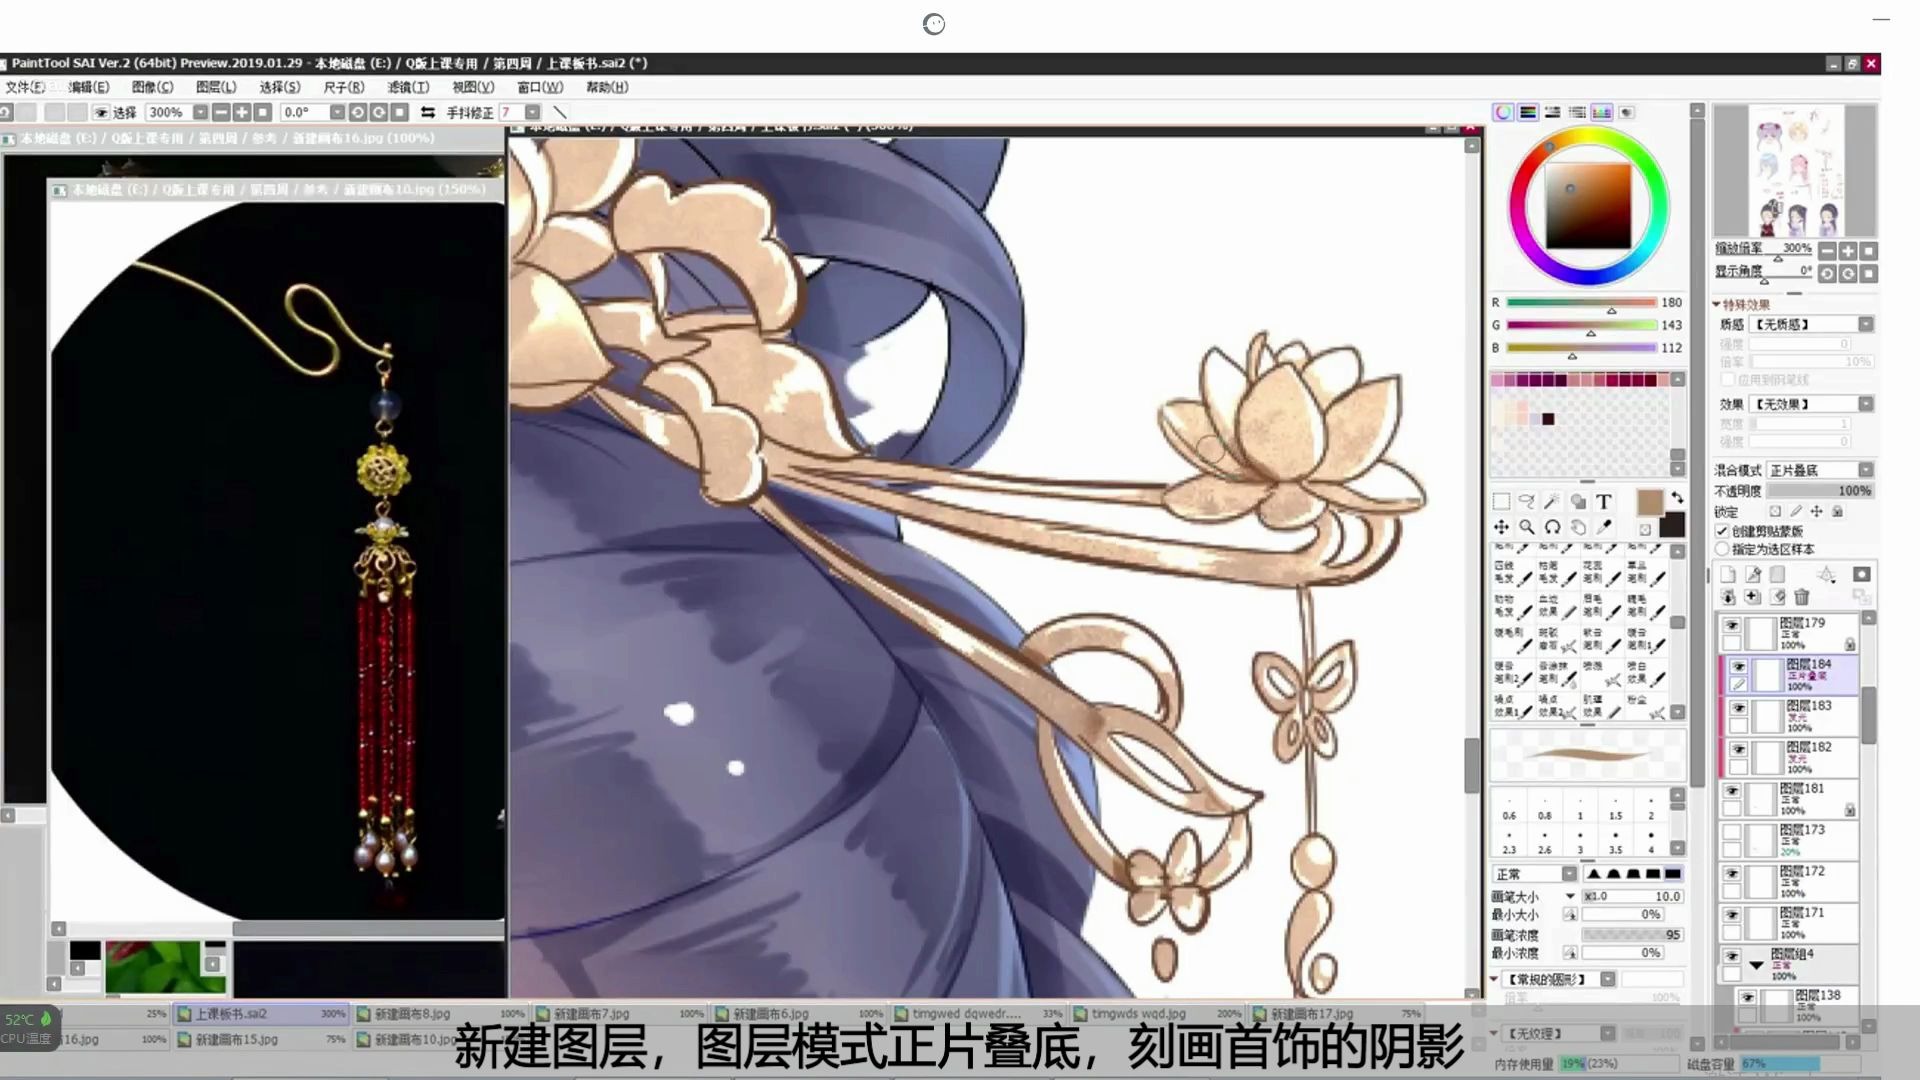Open the 编辑(E) menu
This screenshot has height=1080, width=1920.
88,87
